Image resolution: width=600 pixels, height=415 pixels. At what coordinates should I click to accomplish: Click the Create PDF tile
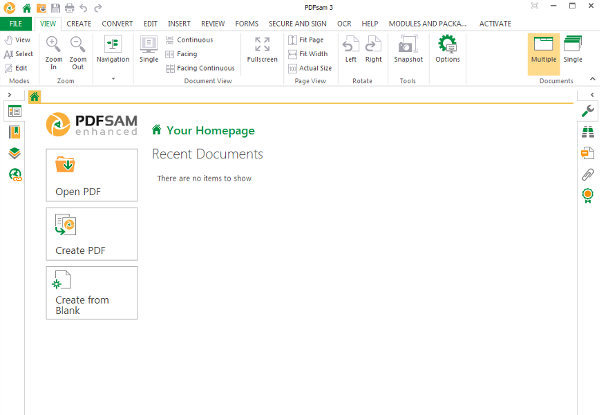92,234
